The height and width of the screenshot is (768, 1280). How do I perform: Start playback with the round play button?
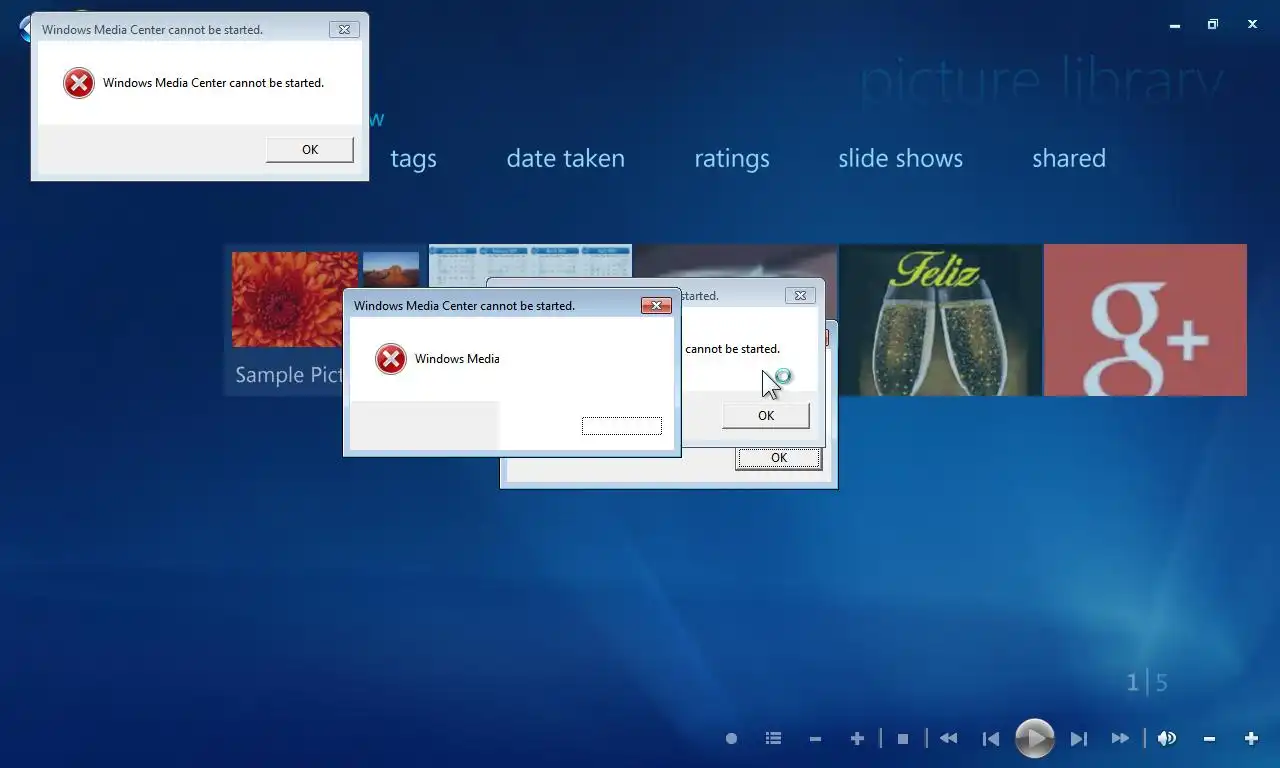tap(1035, 739)
